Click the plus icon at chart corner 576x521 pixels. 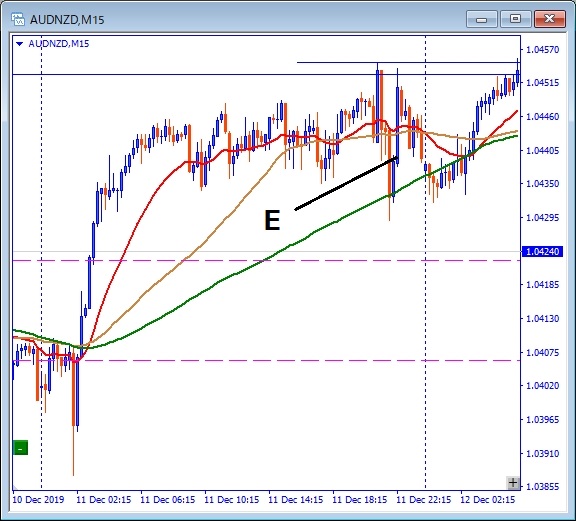tap(513, 482)
